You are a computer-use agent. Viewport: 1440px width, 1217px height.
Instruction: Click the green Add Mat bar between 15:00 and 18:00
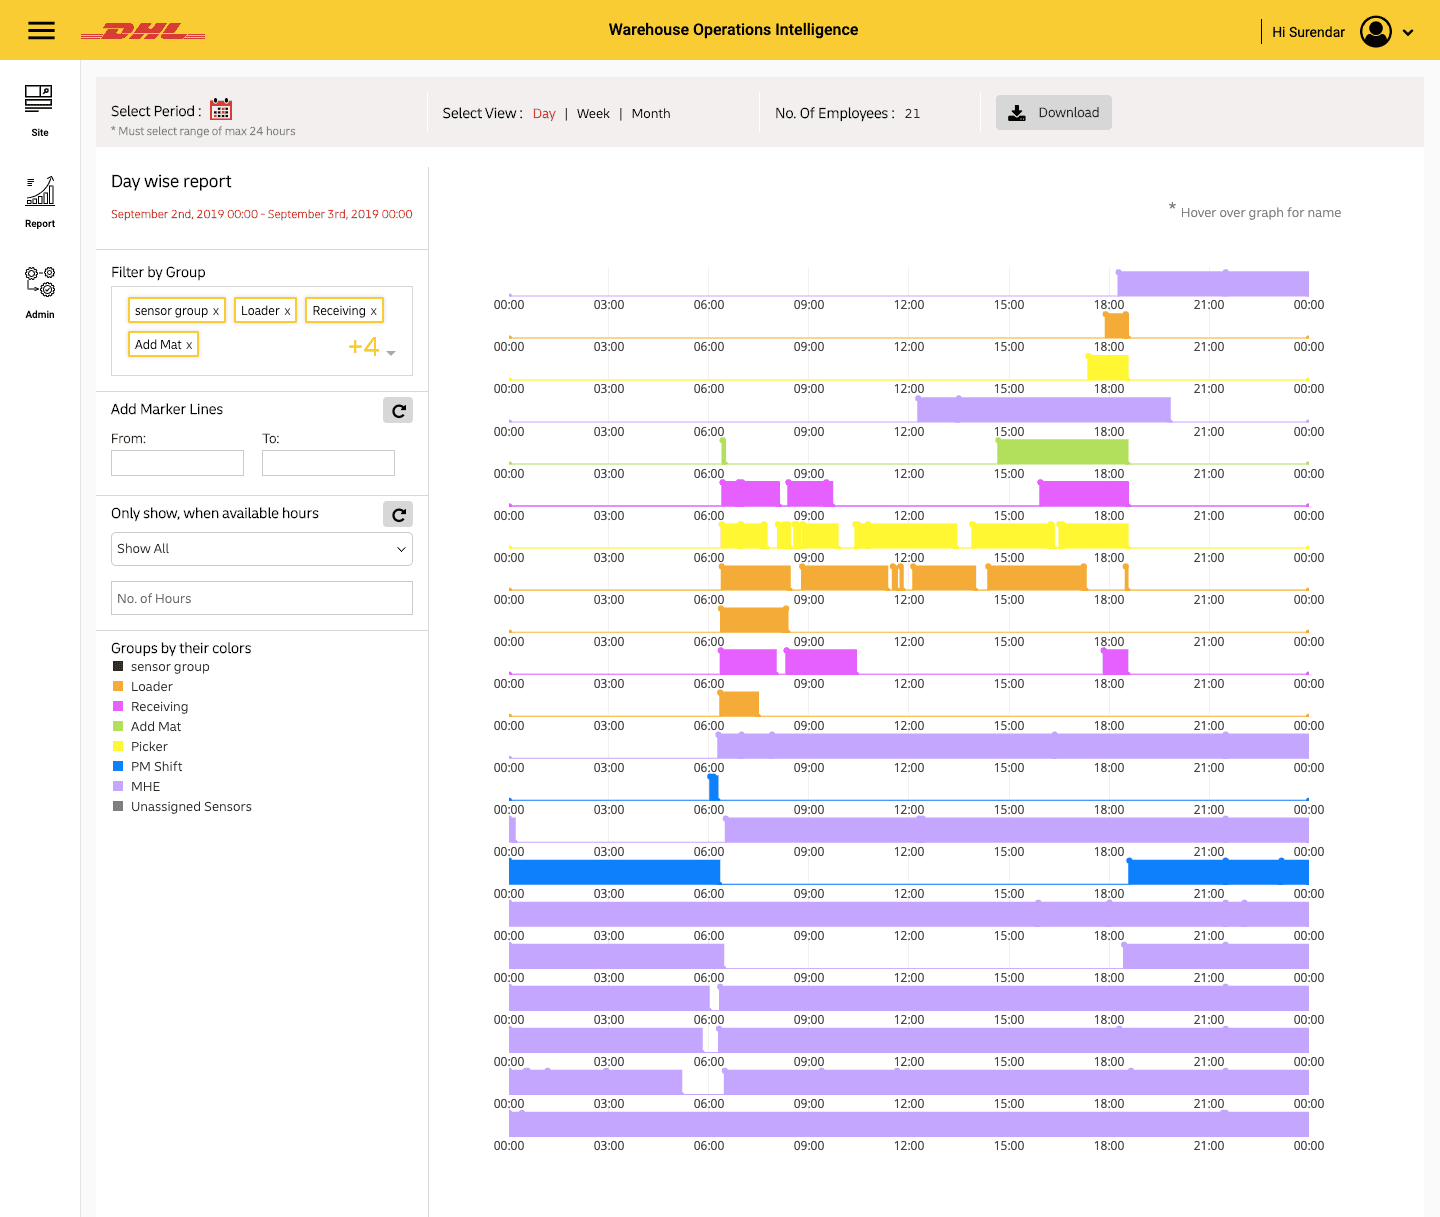click(x=1062, y=451)
